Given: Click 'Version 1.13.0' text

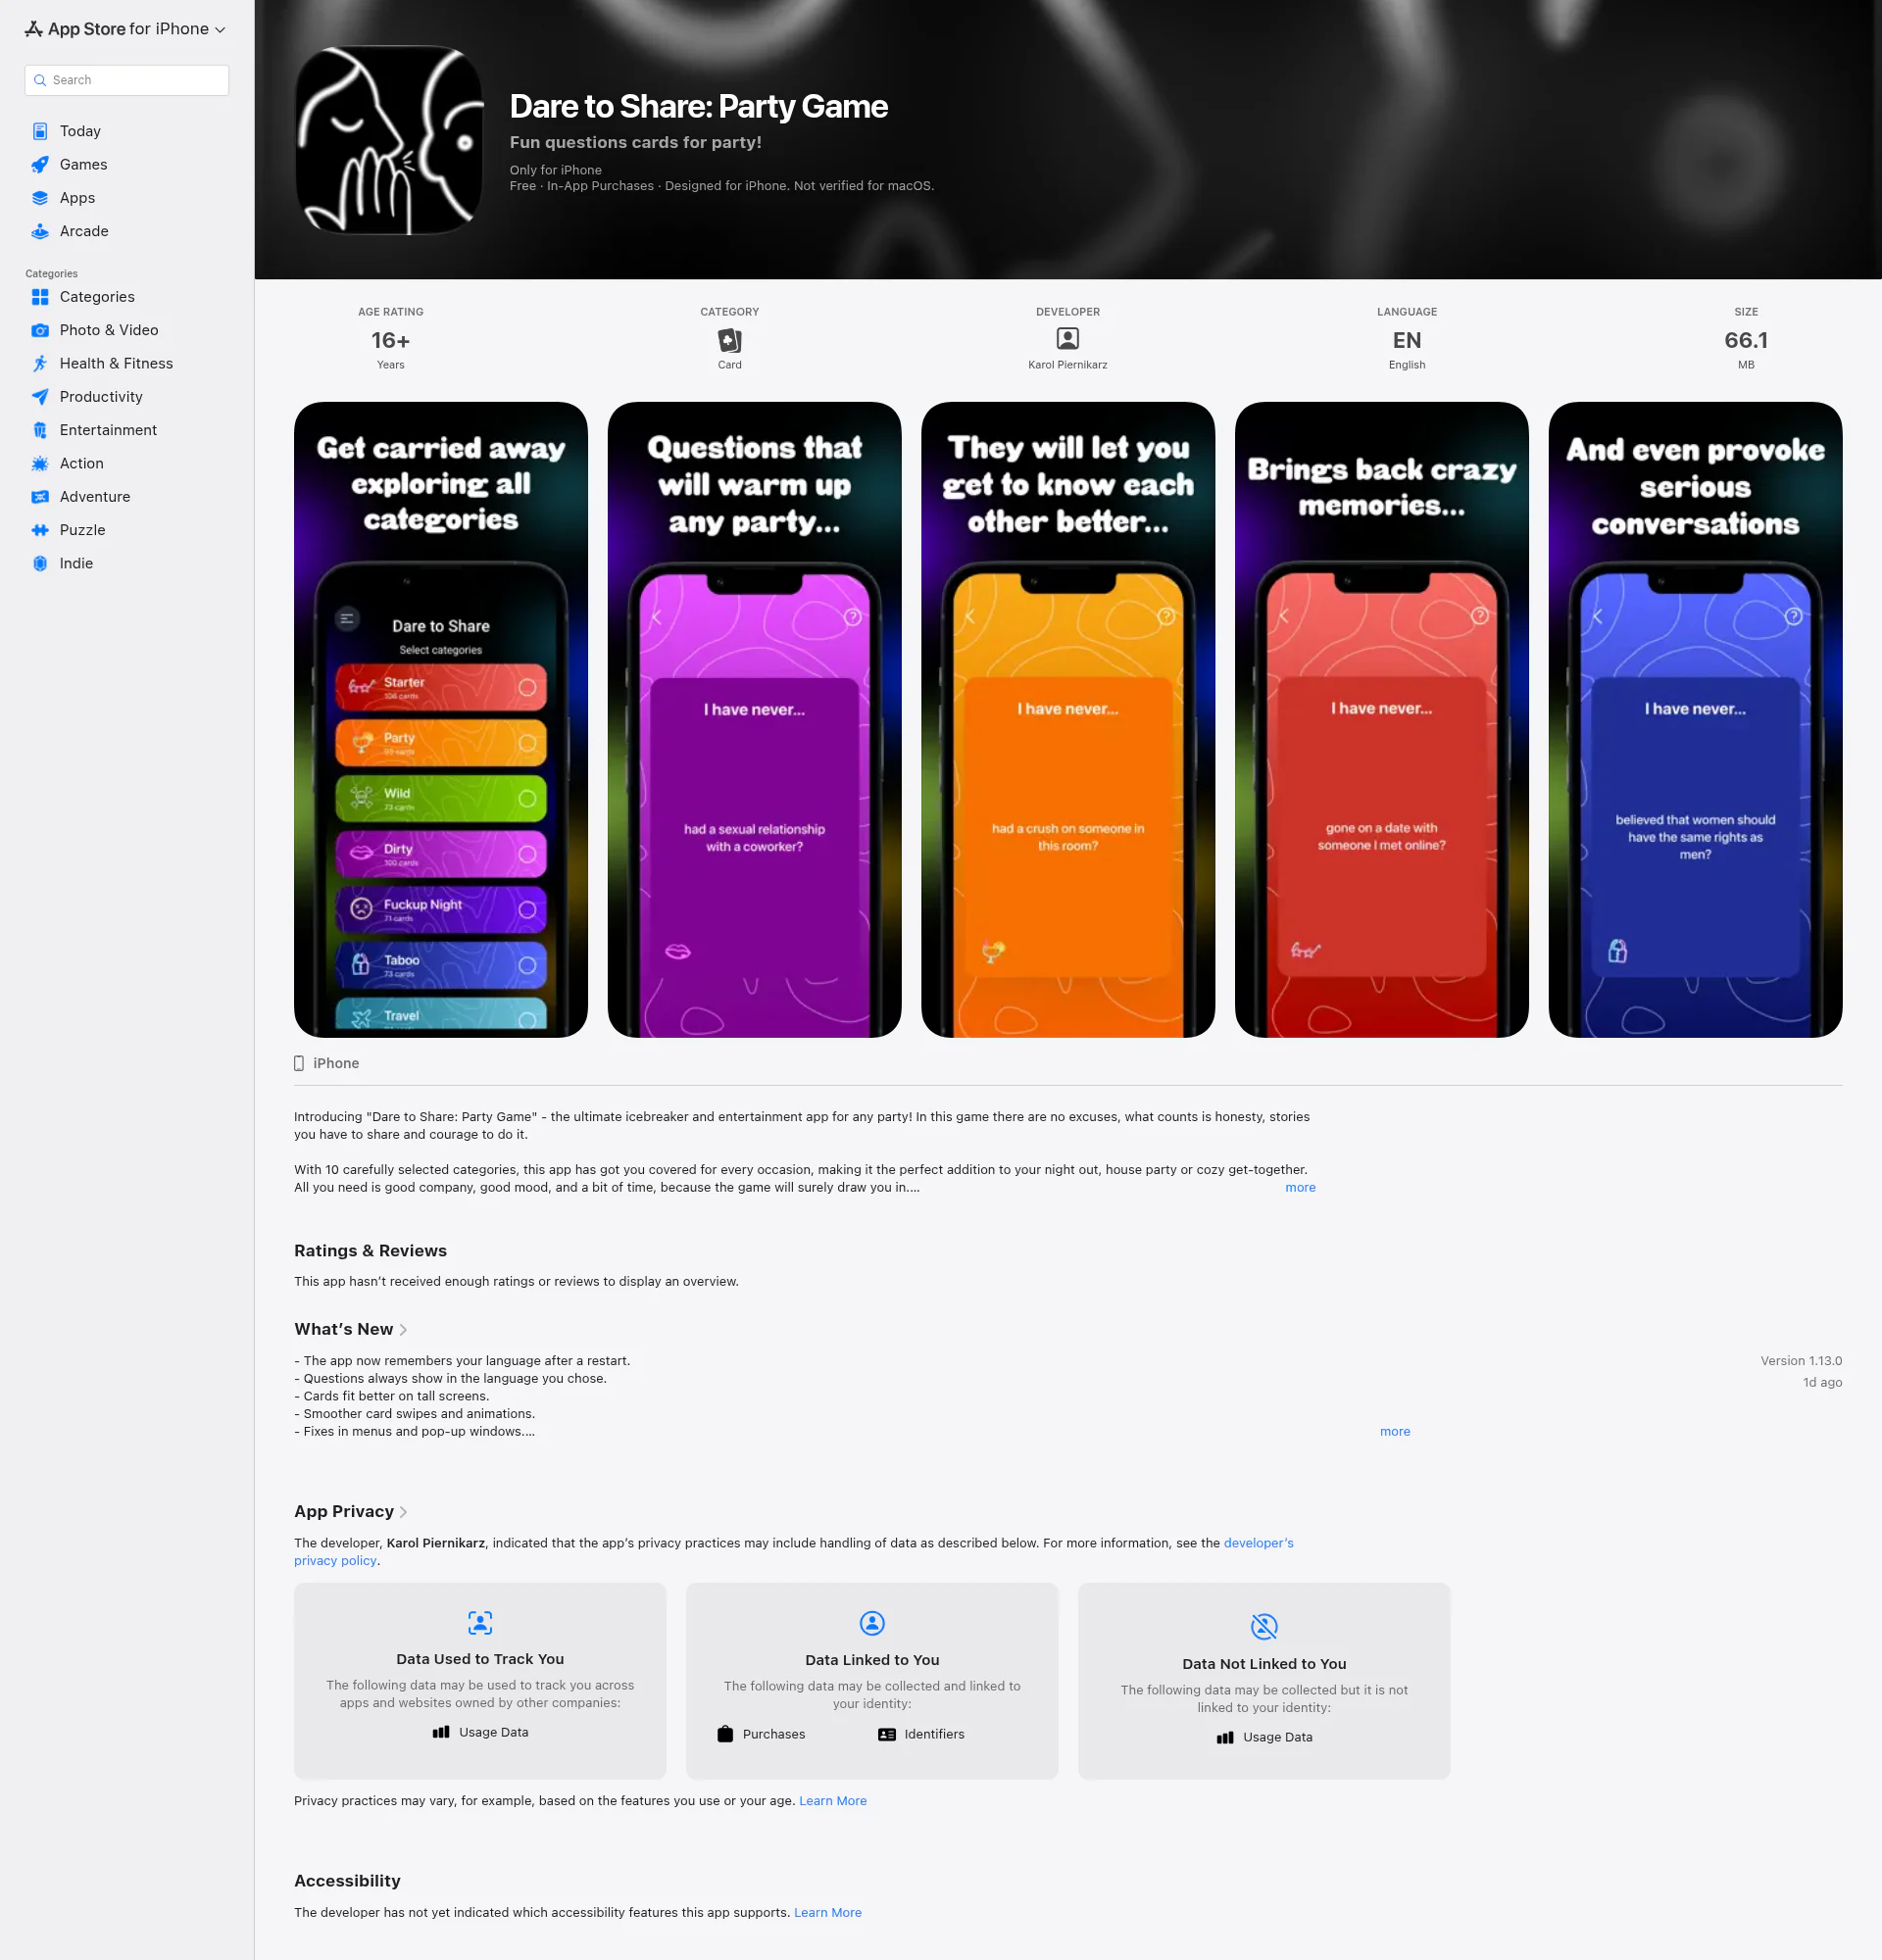Looking at the screenshot, I should 1801,1361.
